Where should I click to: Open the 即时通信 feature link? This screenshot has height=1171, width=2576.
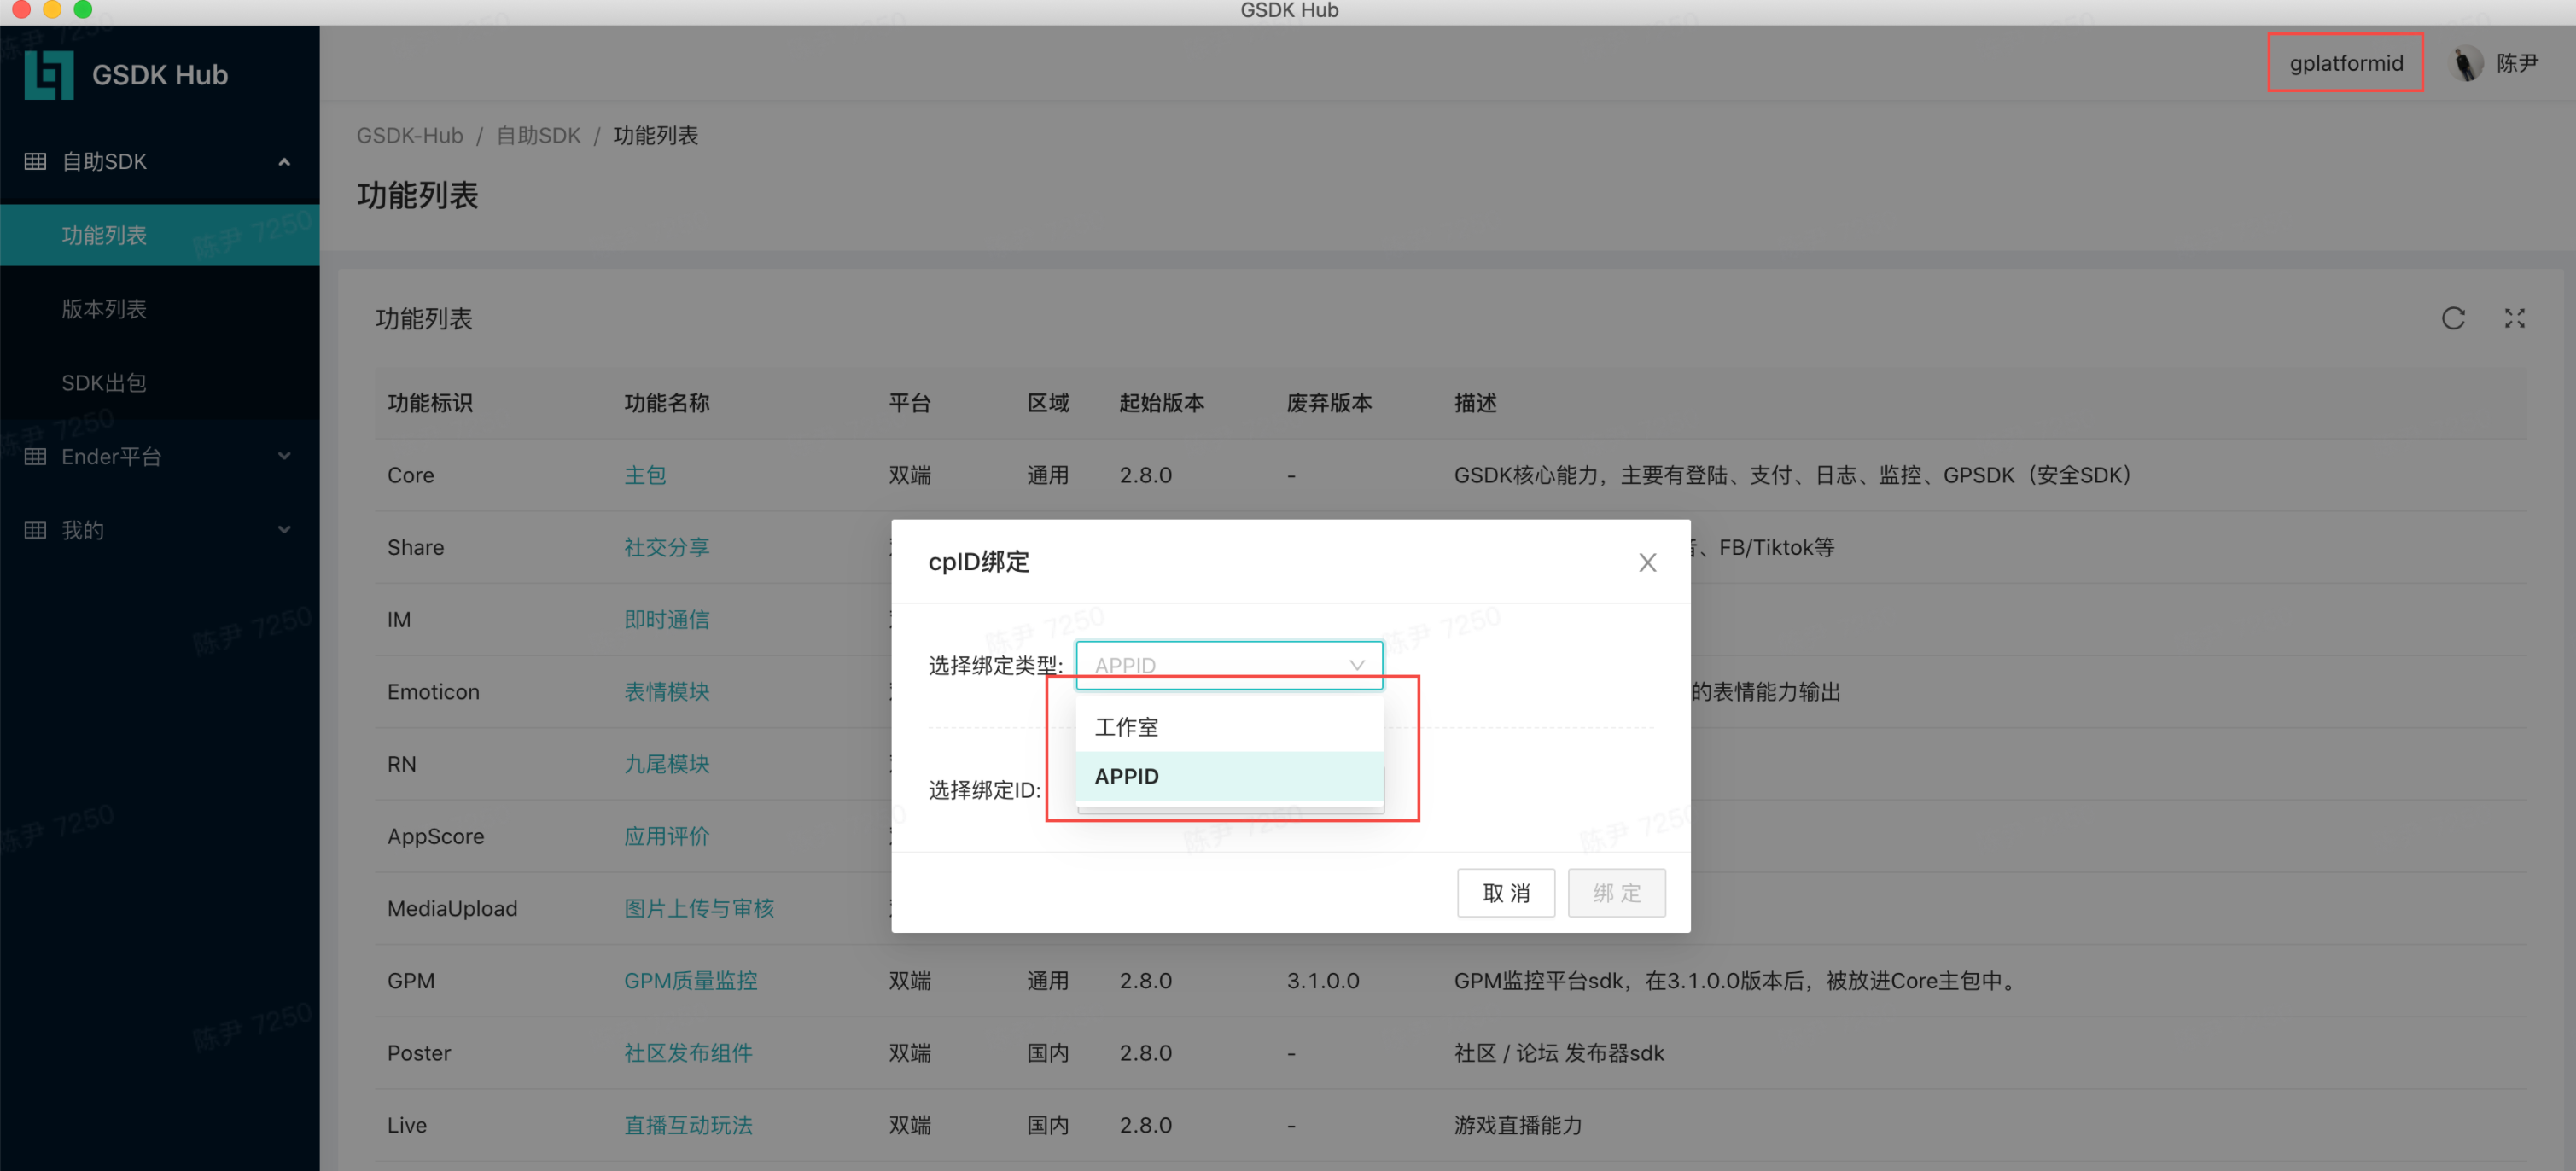pyautogui.click(x=666, y=619)
